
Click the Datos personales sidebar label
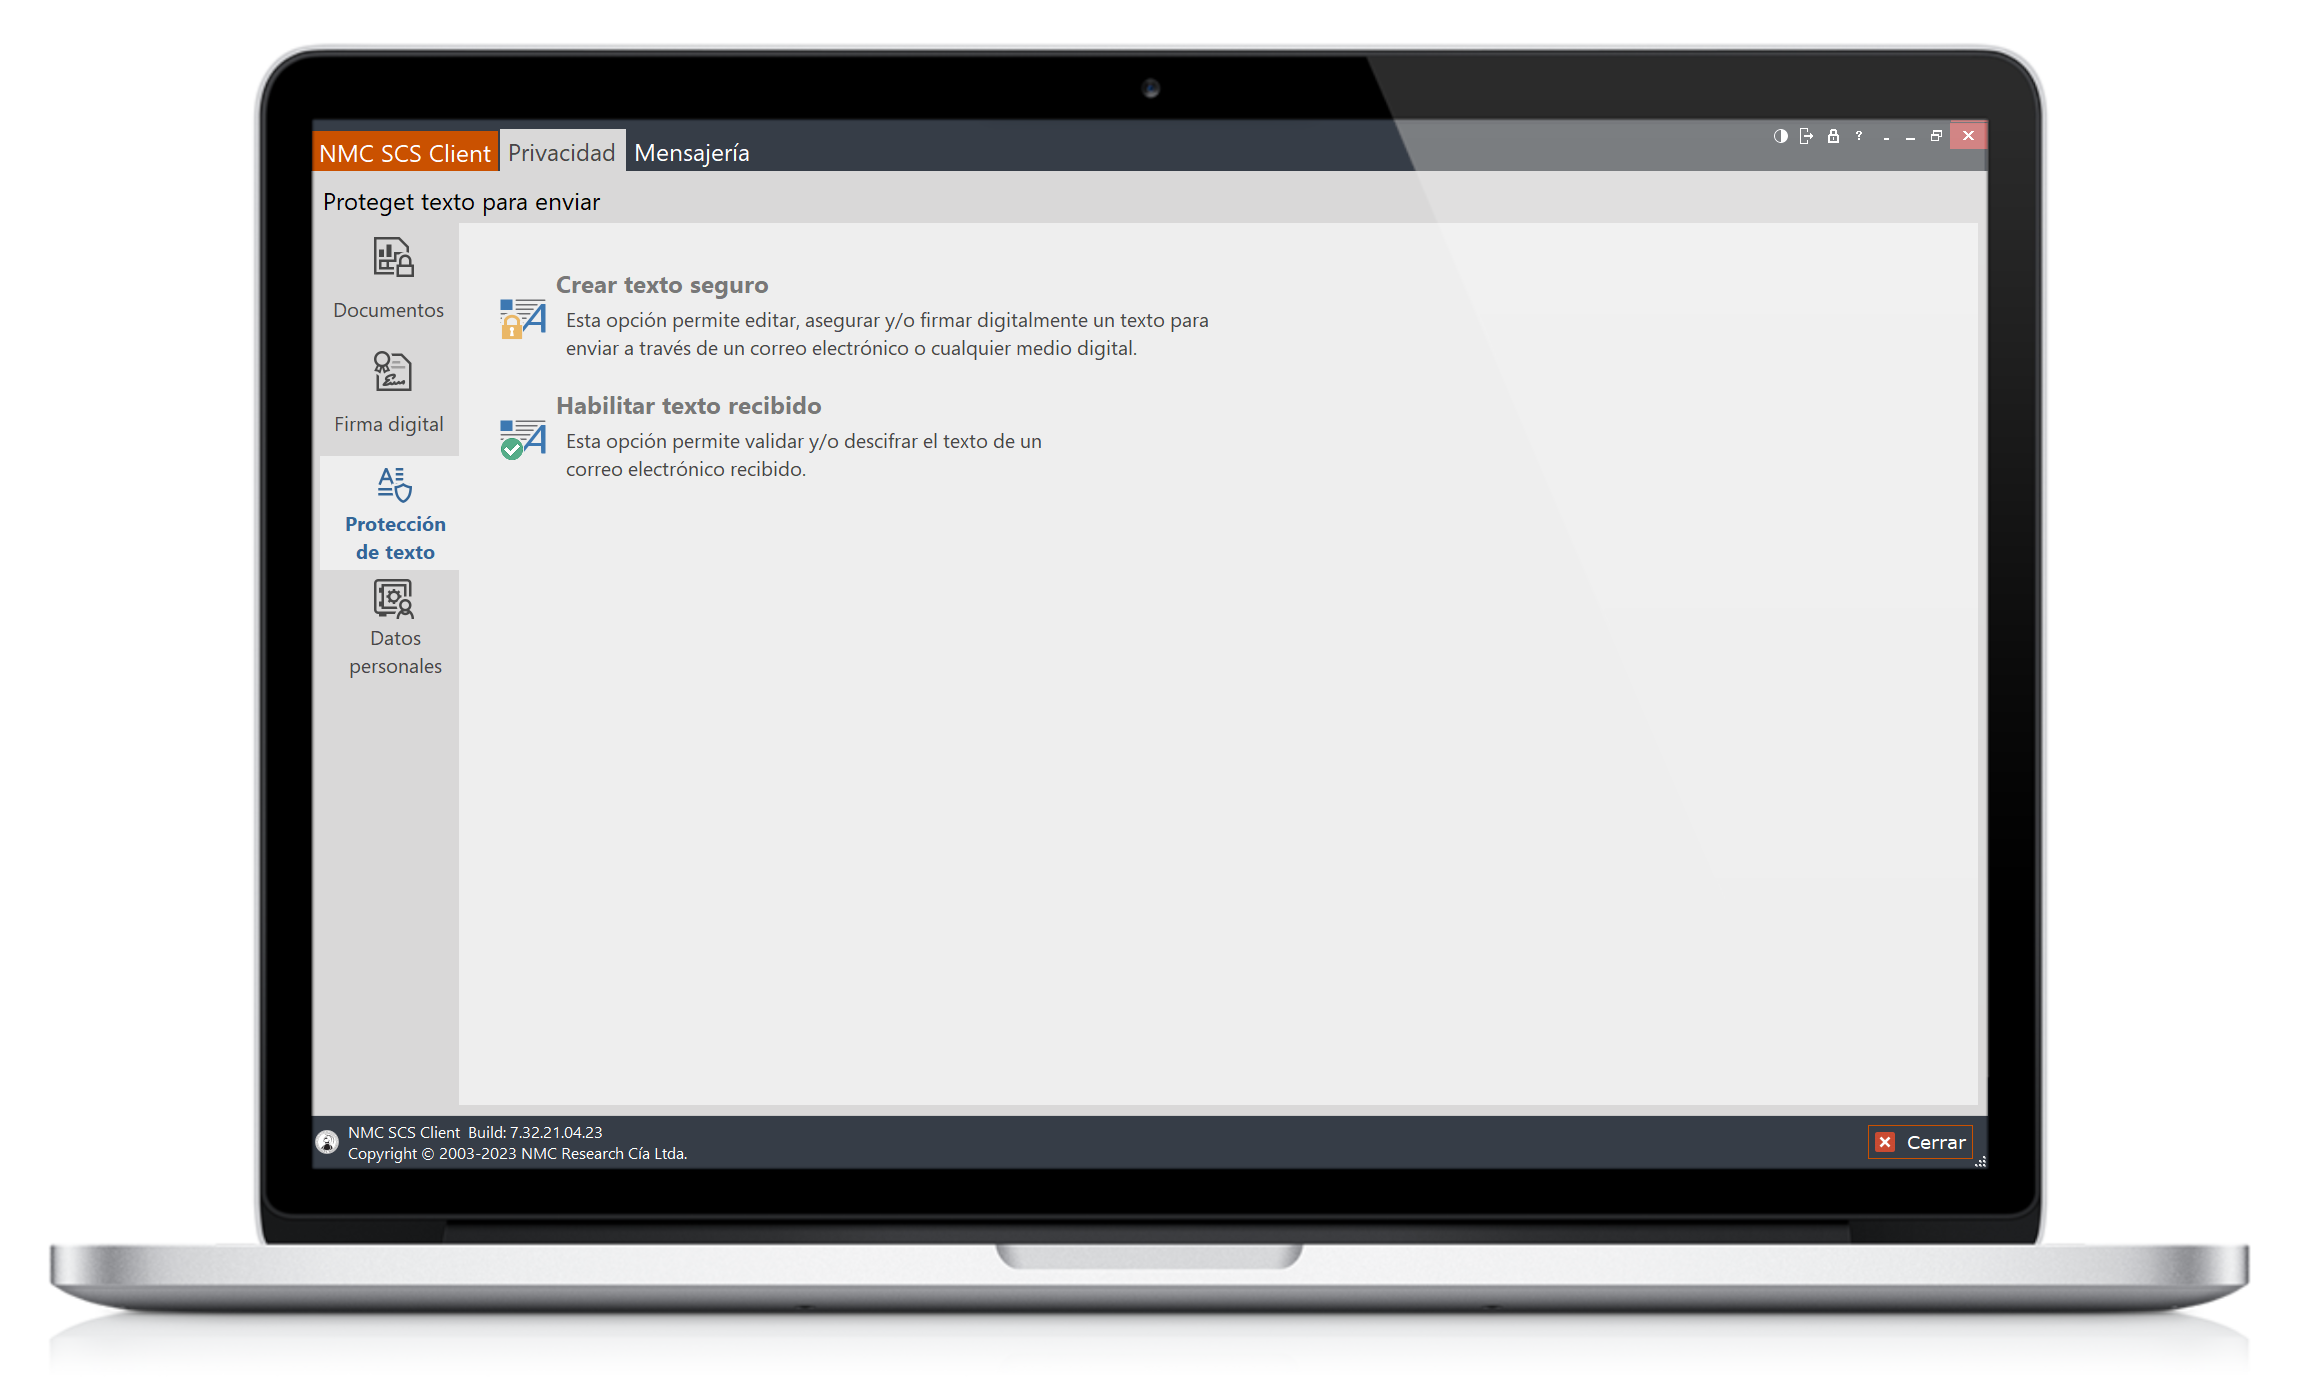click(x=395, y=652)
